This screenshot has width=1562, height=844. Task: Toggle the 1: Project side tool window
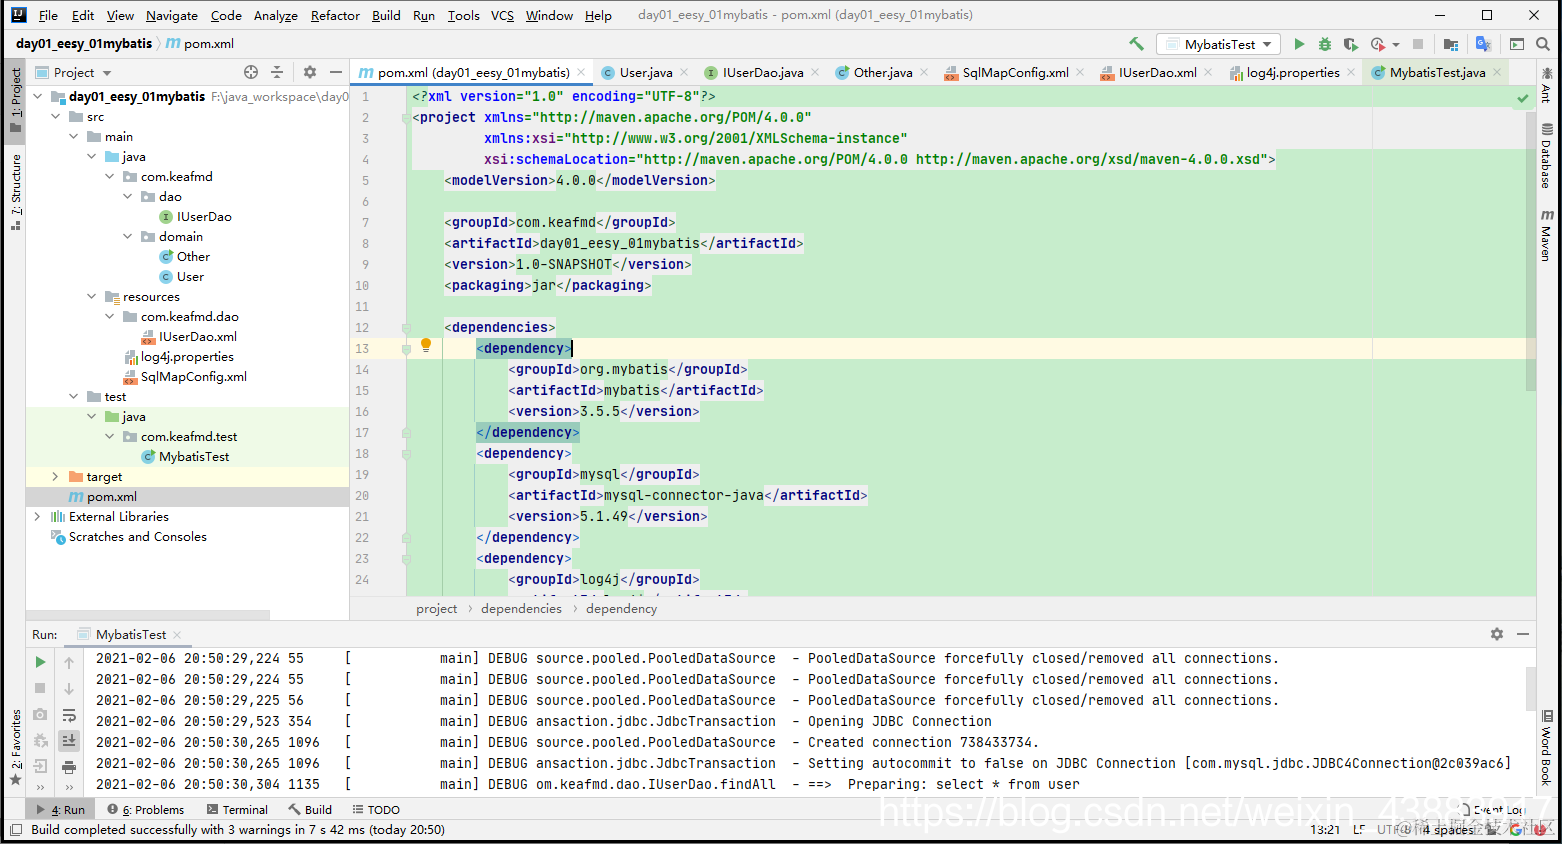[16, 99]
